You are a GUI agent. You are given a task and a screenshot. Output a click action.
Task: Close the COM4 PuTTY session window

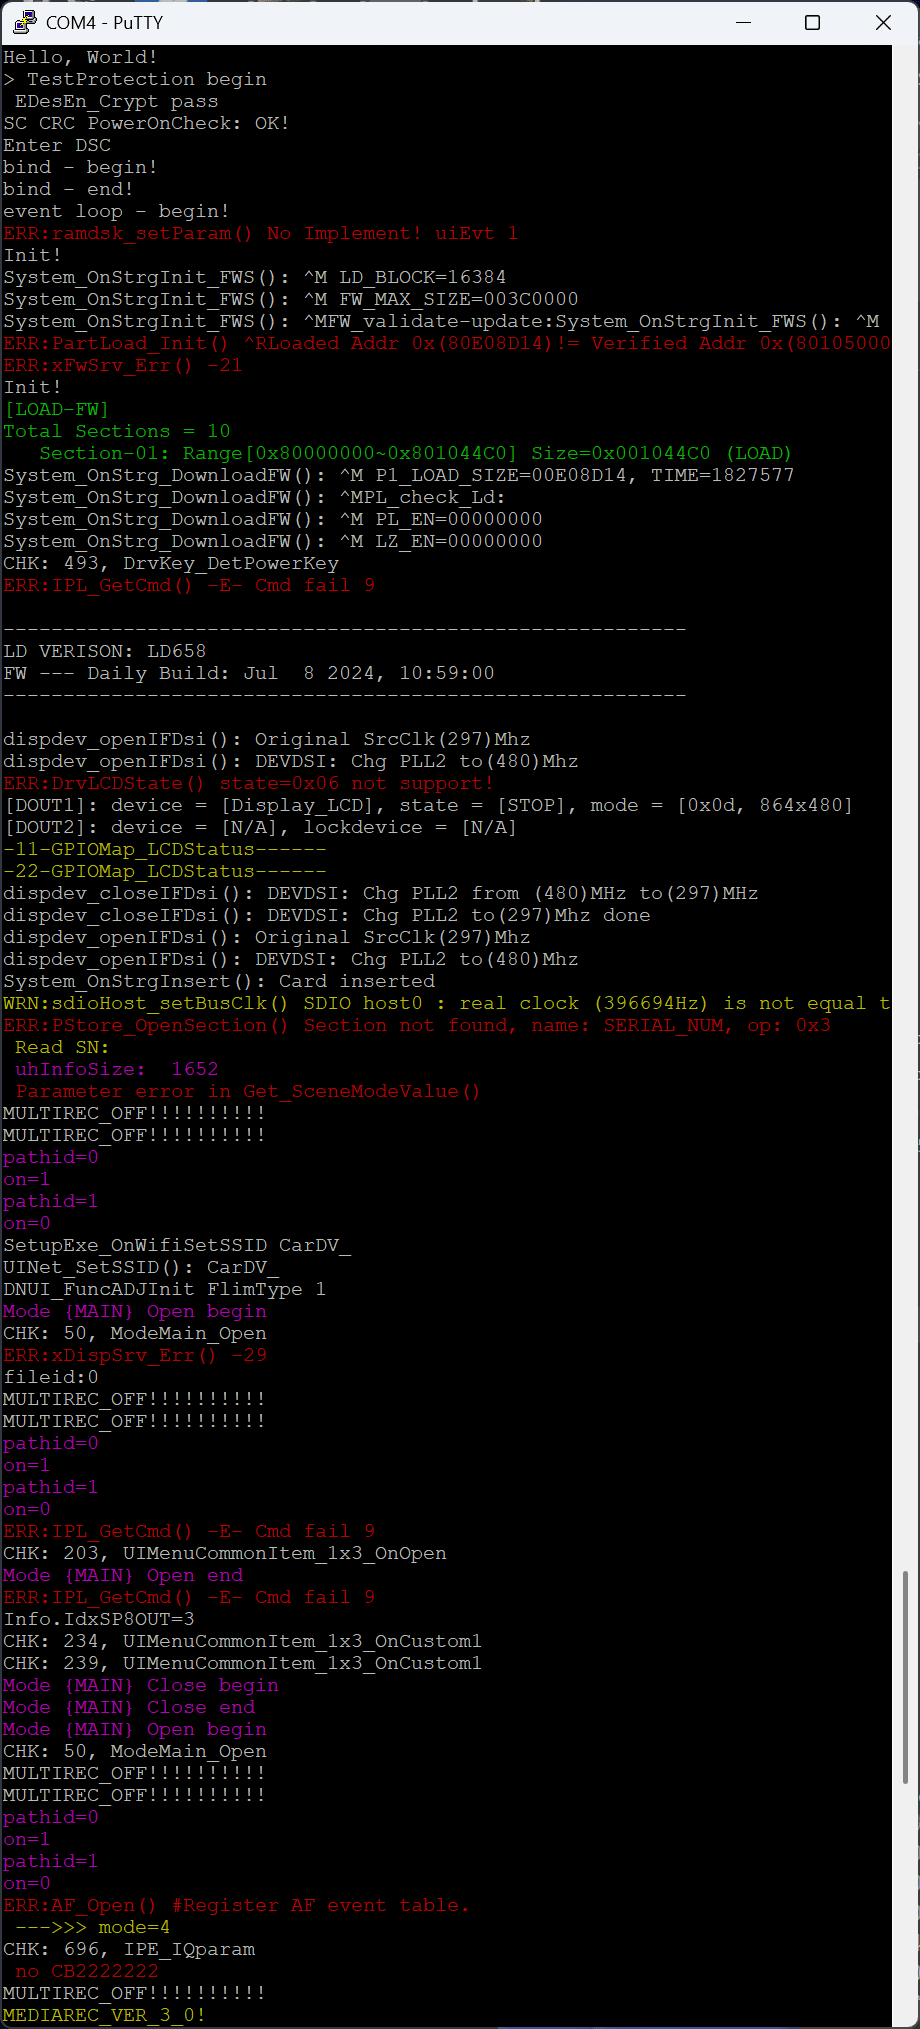click(x=883, y=22)
